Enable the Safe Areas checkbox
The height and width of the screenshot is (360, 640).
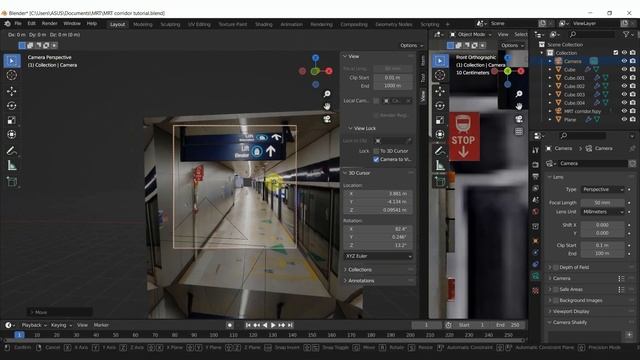[556, 289]
